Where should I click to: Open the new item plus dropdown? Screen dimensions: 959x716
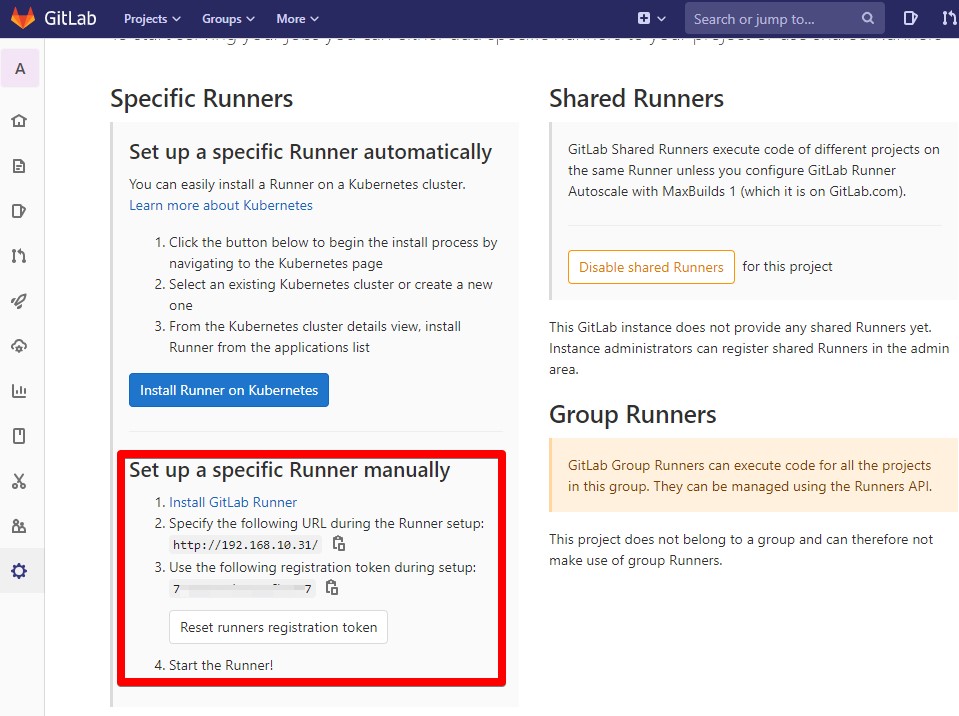(x=651, y=18)
